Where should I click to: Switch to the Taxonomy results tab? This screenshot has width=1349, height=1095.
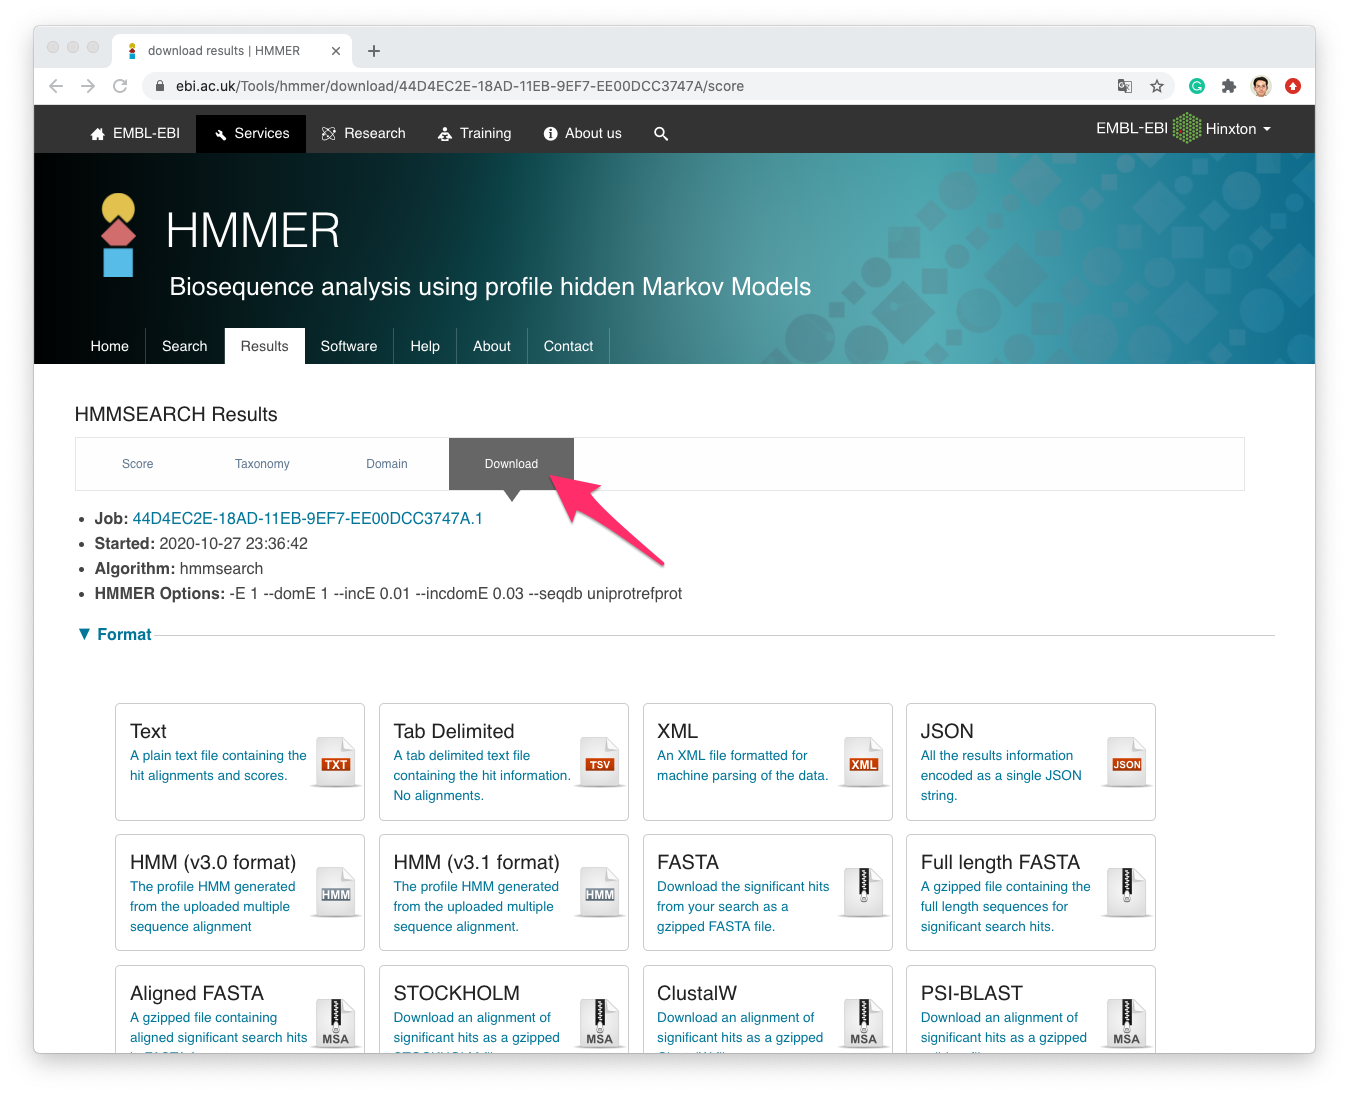(x=262, y=463)
